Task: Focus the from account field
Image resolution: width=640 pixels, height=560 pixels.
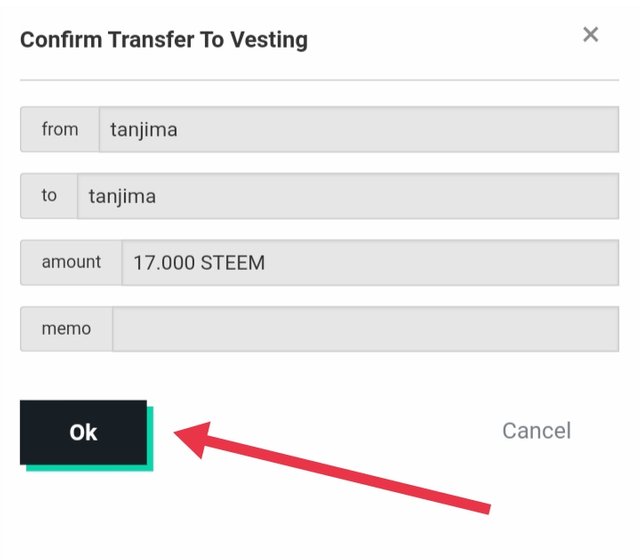Action: click(359, 129)
